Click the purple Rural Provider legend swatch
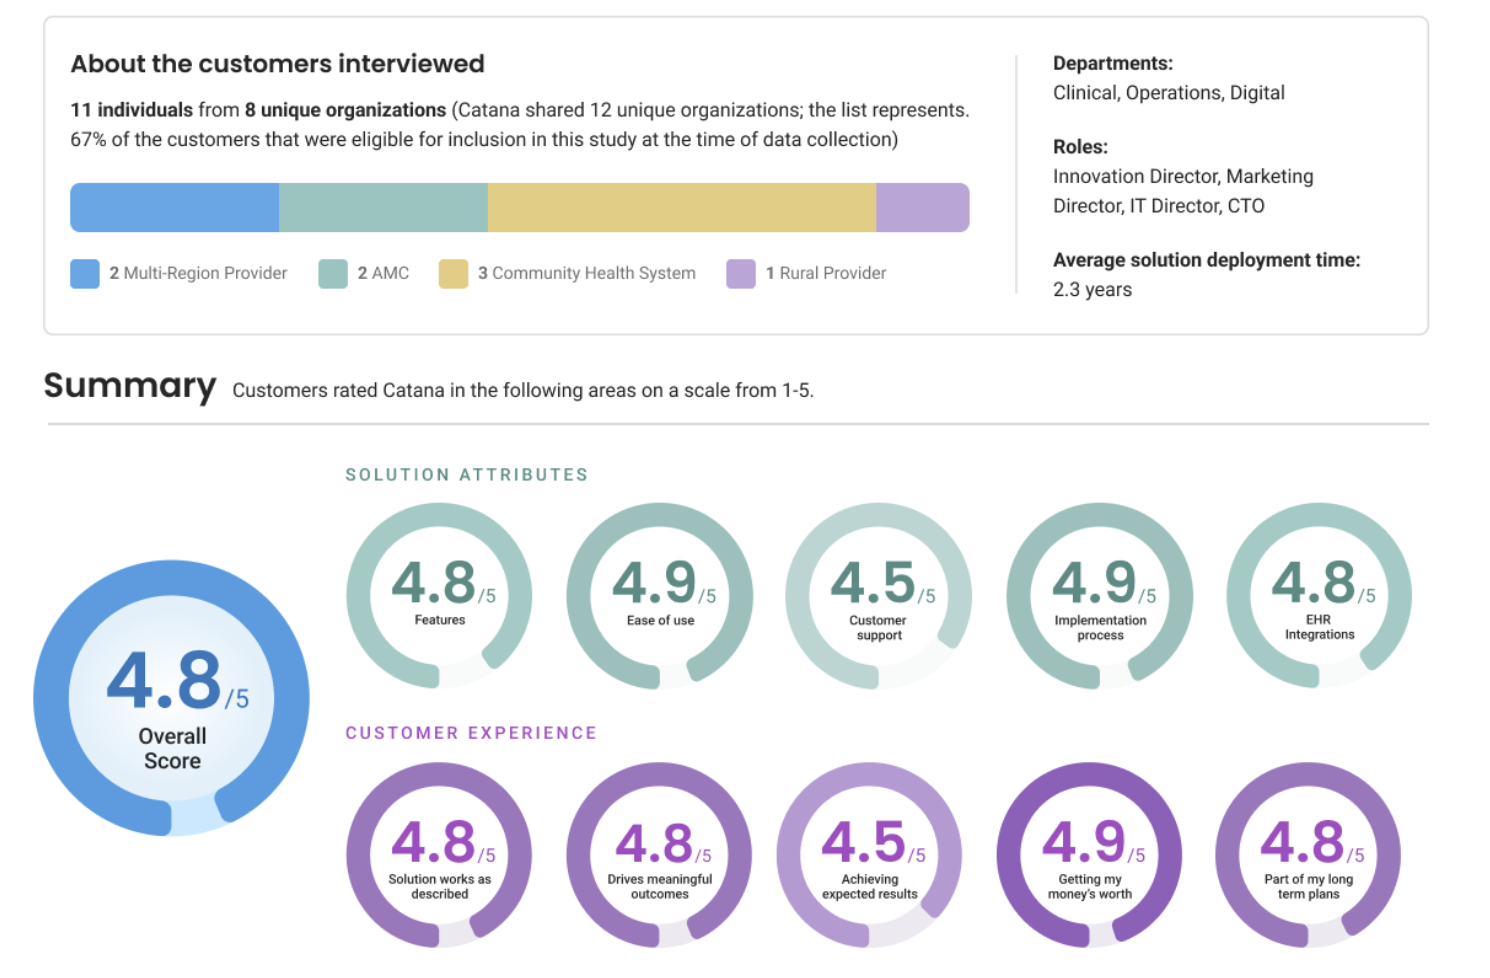 [741, 273]
